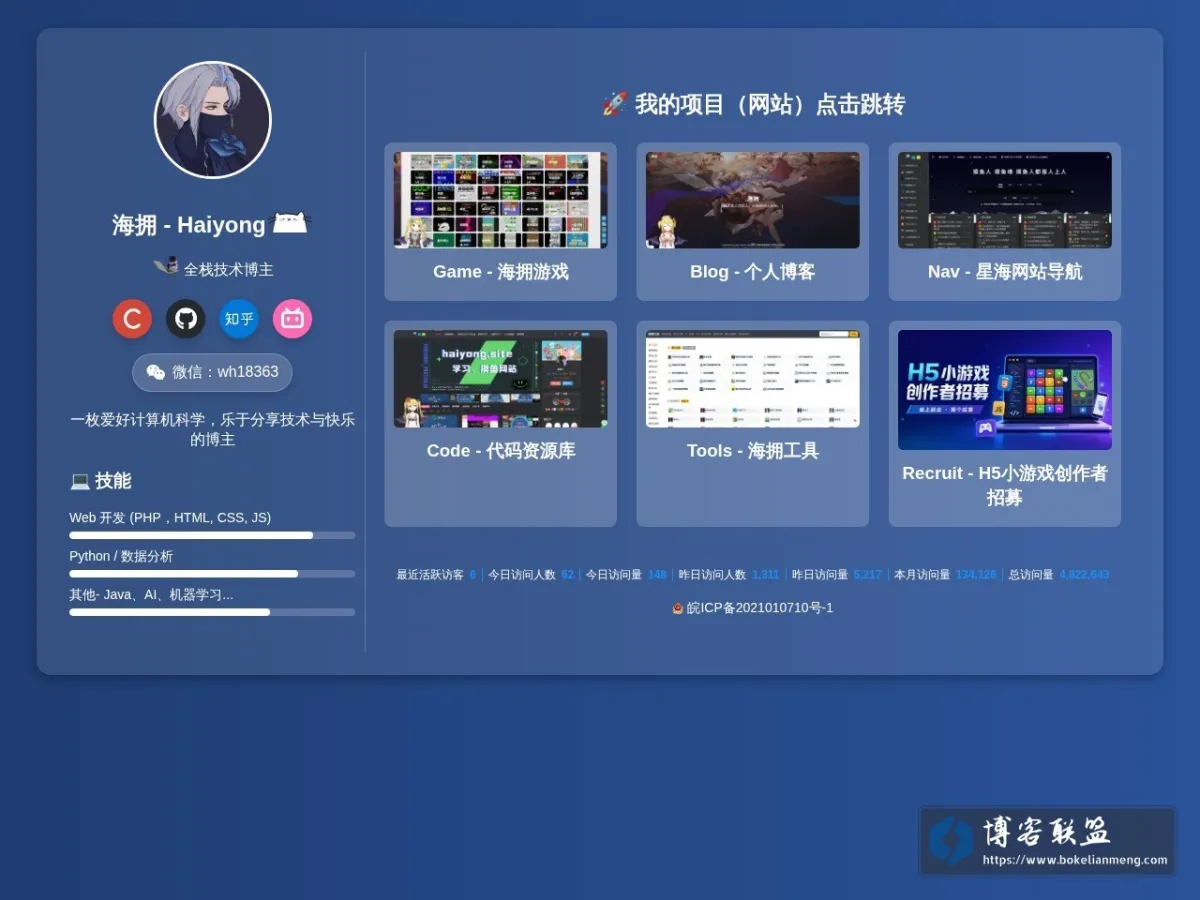The image size is (1200, 900).
Task: Click the rocket emoji in projects heading
Action: tap(614, 104)
